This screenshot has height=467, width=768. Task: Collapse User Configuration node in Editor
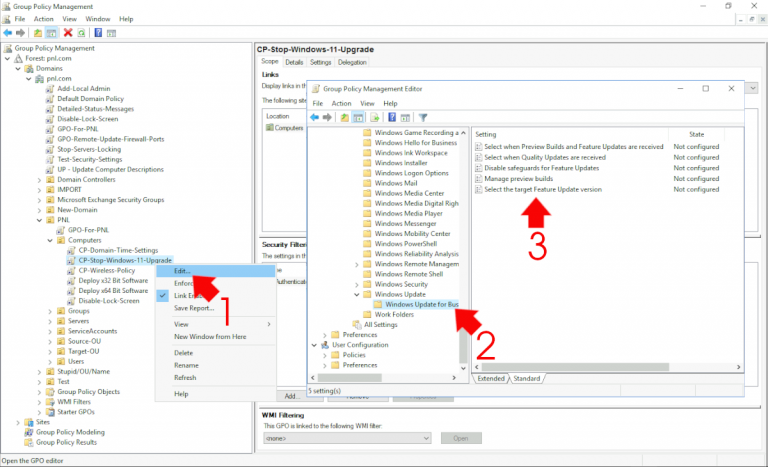[314, 345]
